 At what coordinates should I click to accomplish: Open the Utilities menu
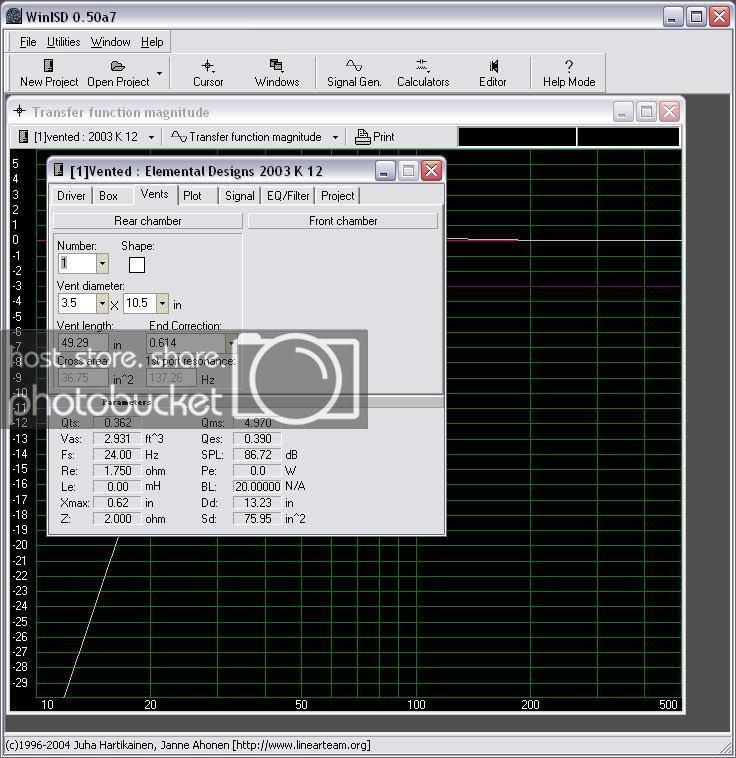click(63, 42)
